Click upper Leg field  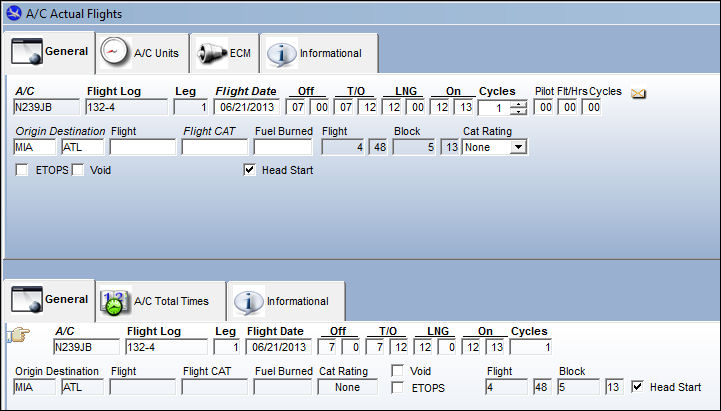click(191, 107)
